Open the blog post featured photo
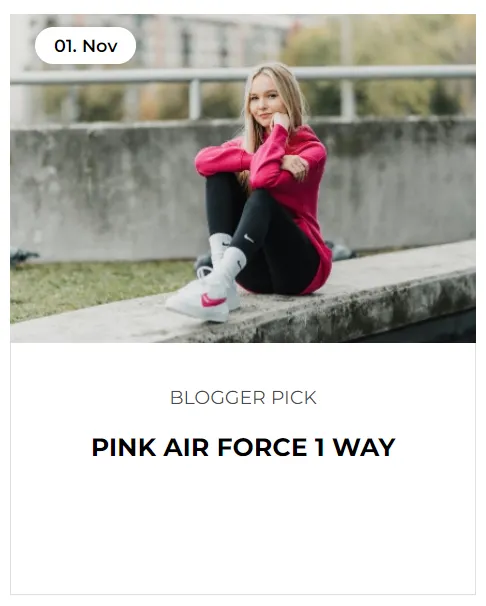486x606 pixels. click(243, 178)
